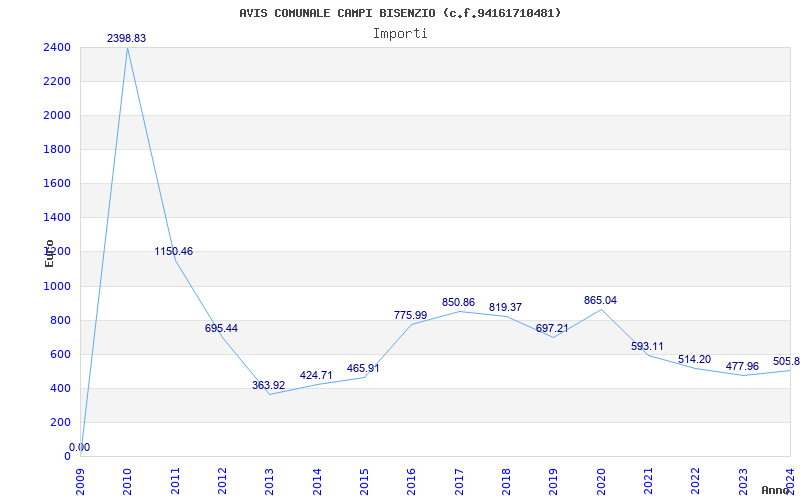Select the 800 y-axis tick label
Image resolution: width=800 pixels, height=500 pixels.
tap(60, 321)
